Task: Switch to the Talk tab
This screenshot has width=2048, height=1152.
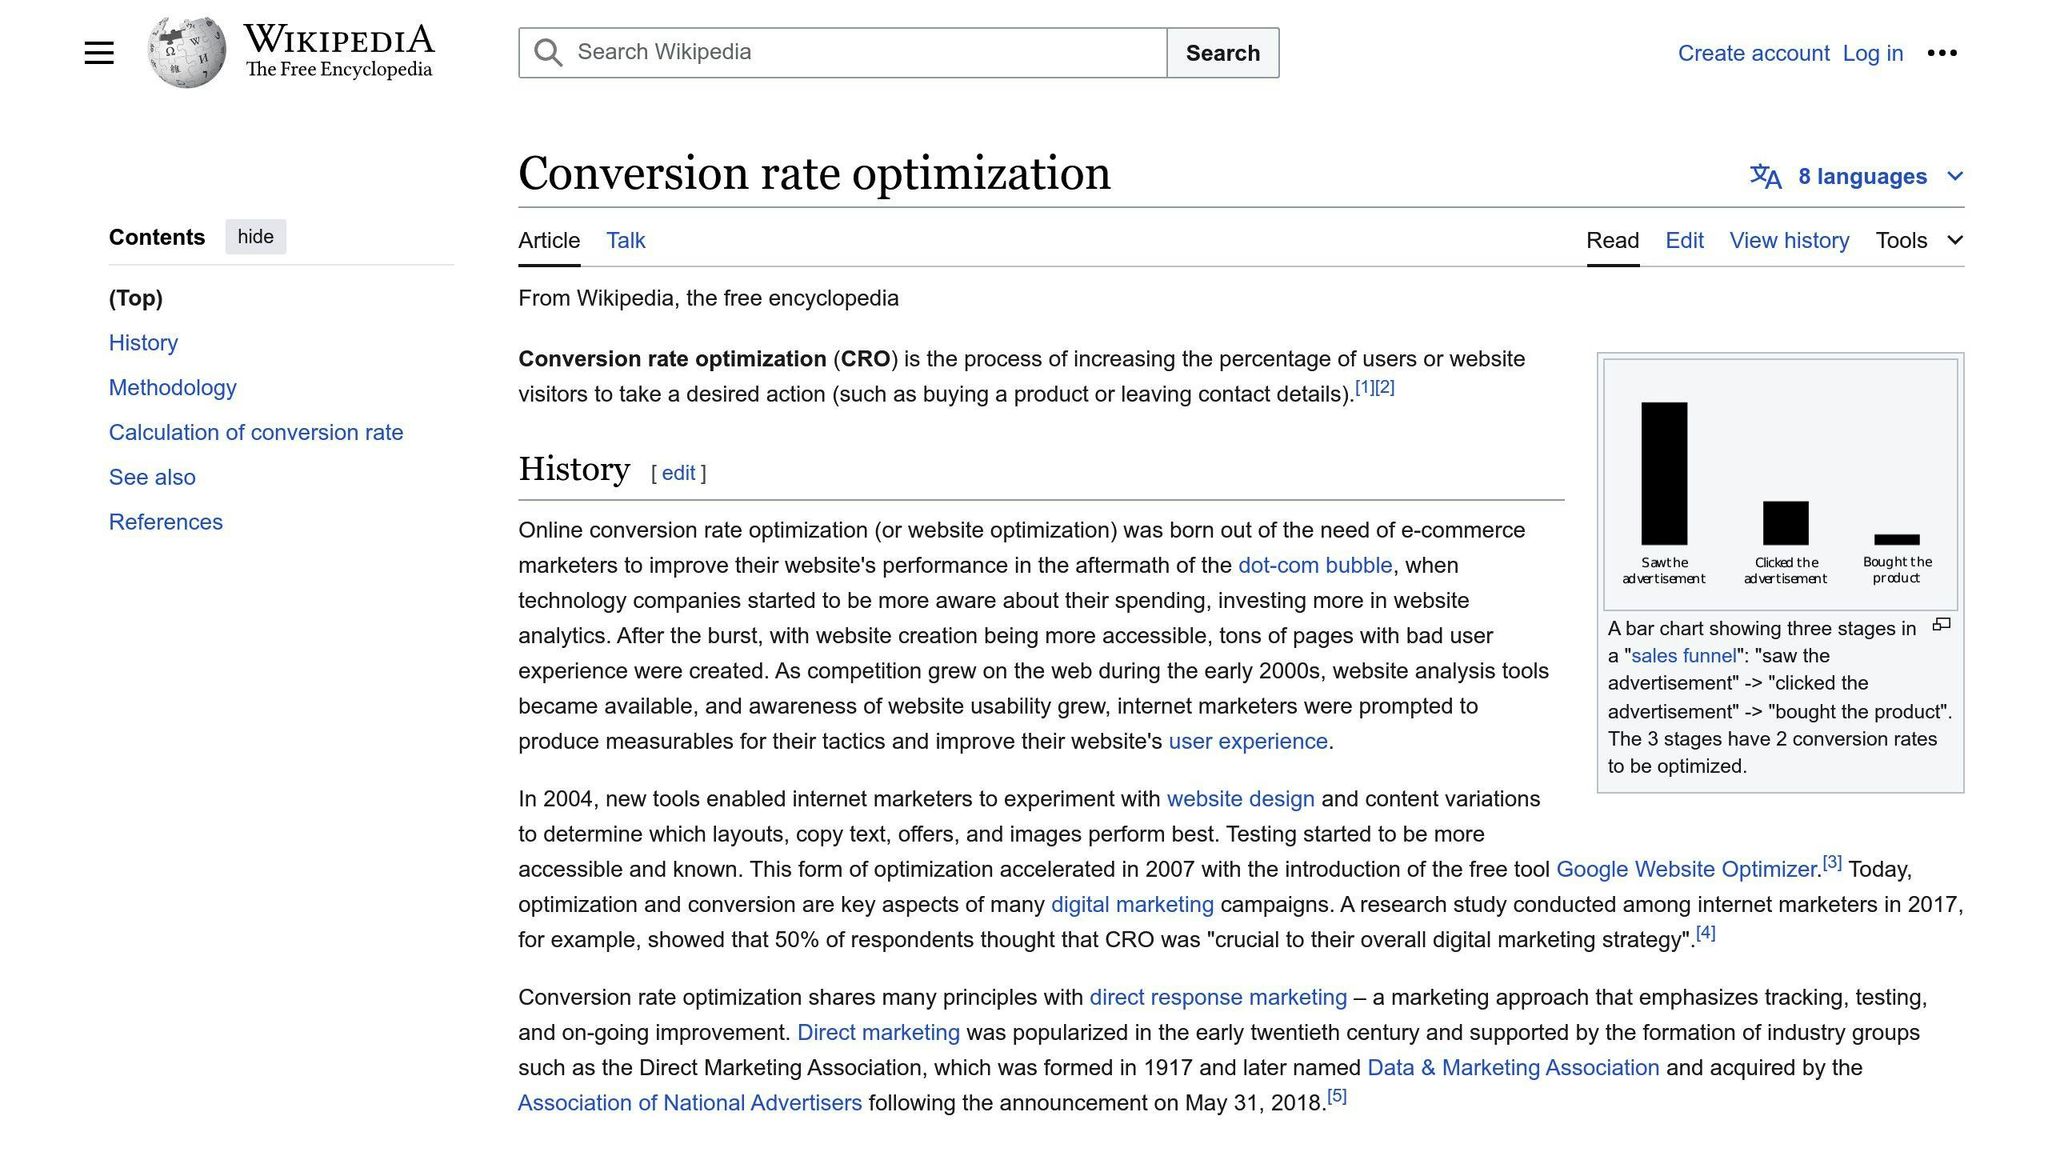Action: (x=625, y=241)
